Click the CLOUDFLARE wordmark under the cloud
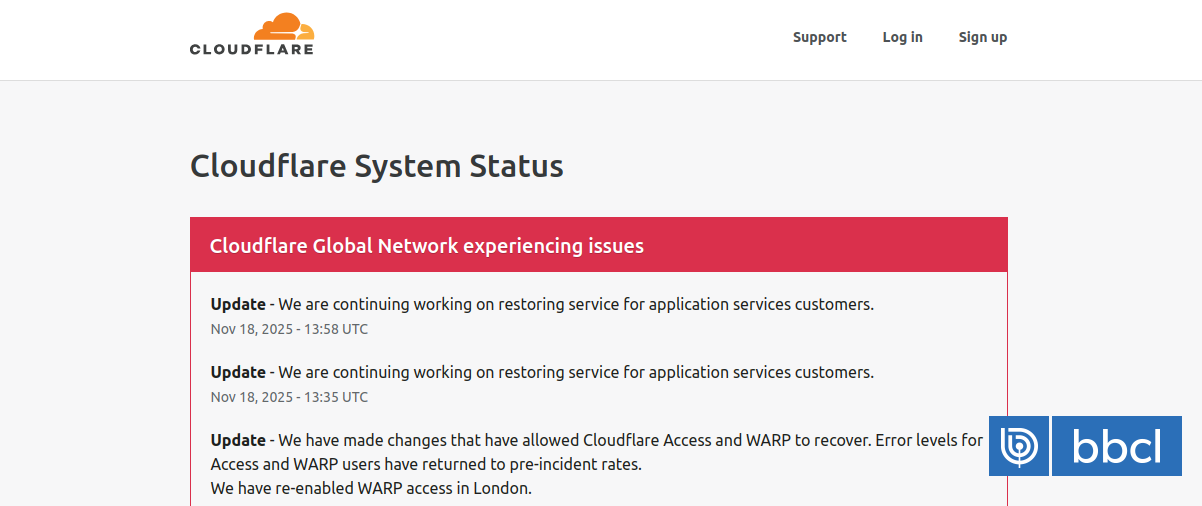The image size is (1202, 506). [252, 49]
